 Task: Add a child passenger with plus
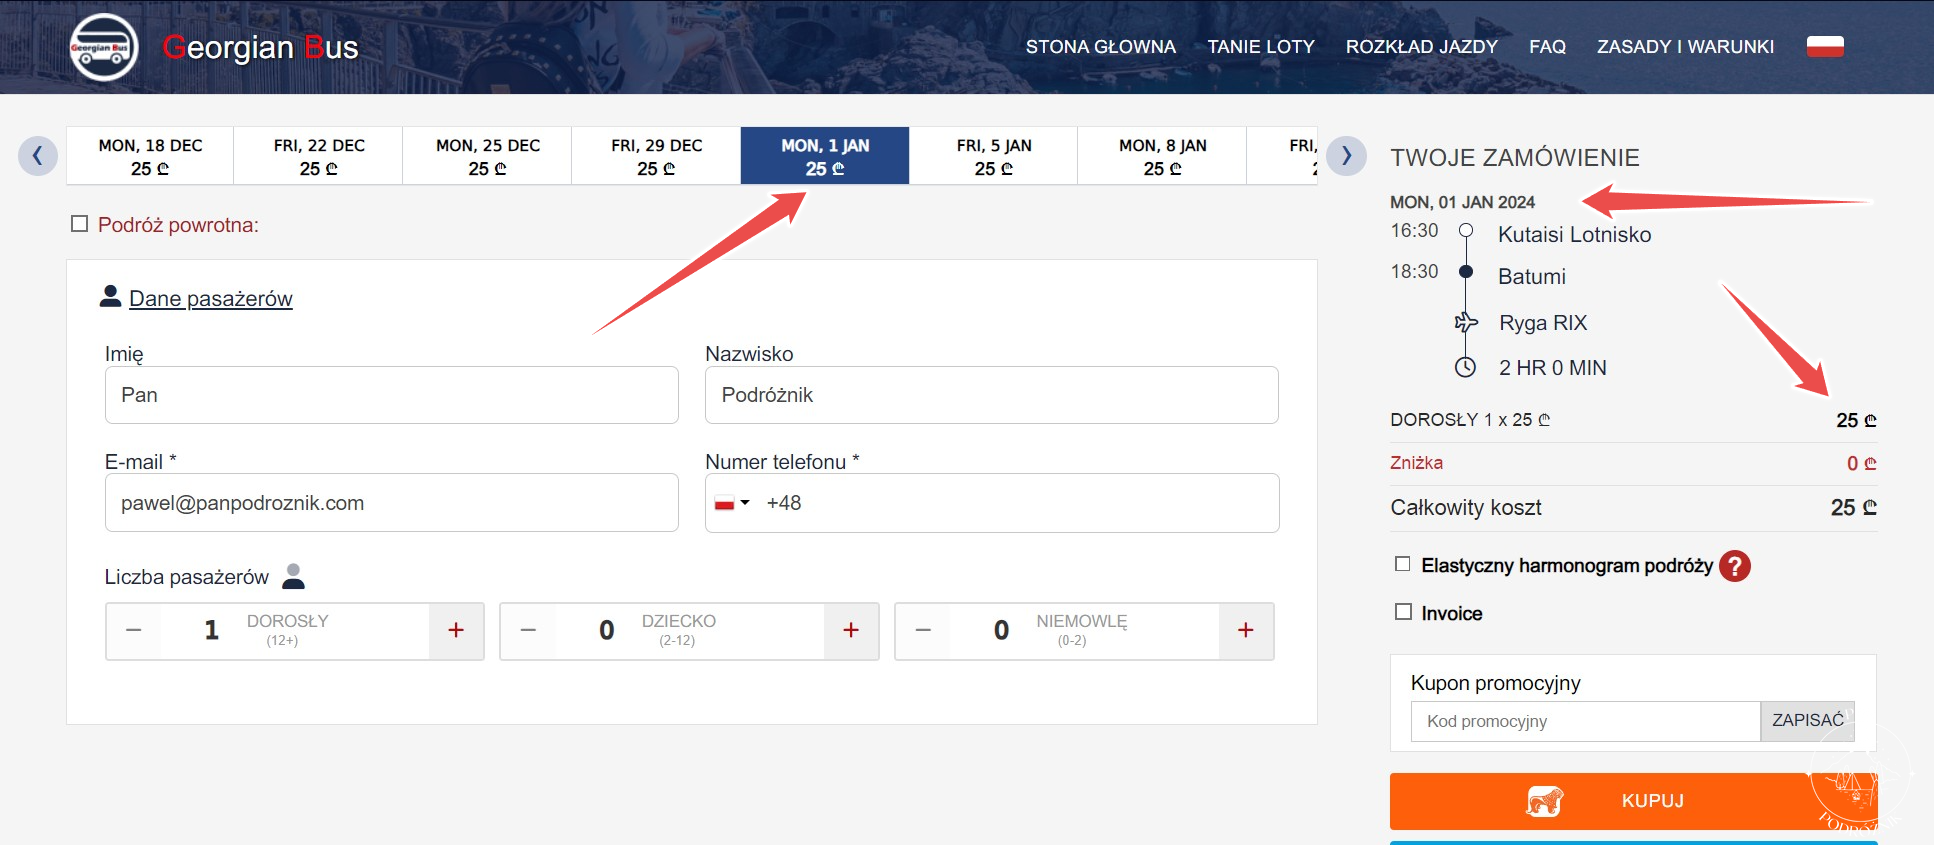(851, 630)
